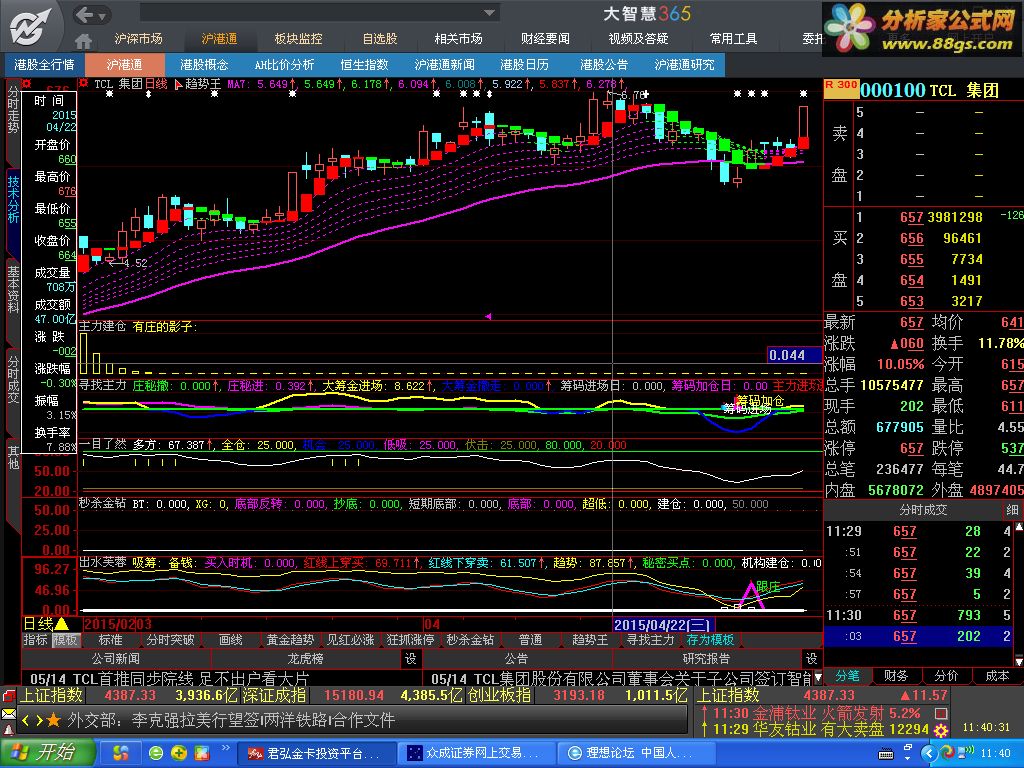Open the 成本 tab in the quote panel
Viewport: 1024px width, 768px height.
997,676
